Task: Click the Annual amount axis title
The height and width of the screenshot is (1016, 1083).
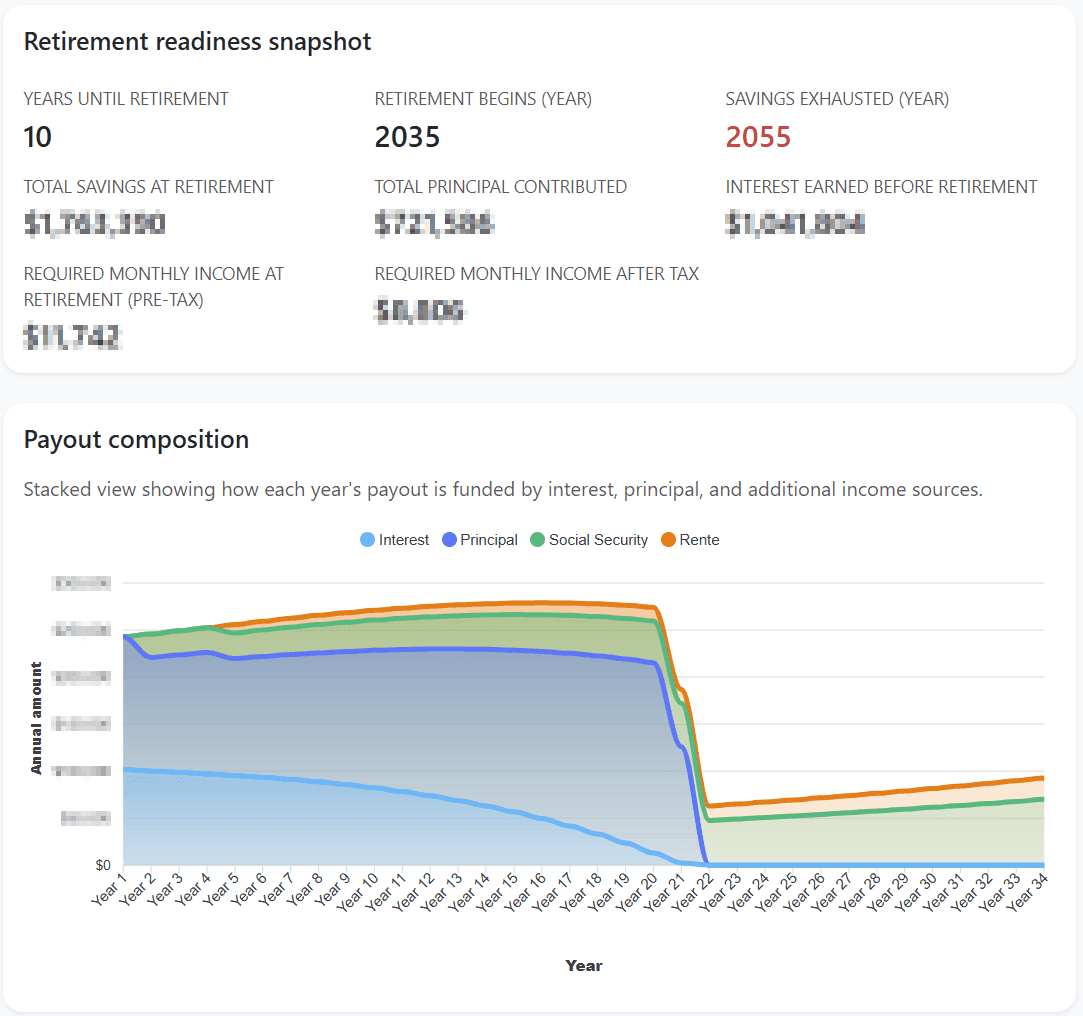Action: [37, 718]
